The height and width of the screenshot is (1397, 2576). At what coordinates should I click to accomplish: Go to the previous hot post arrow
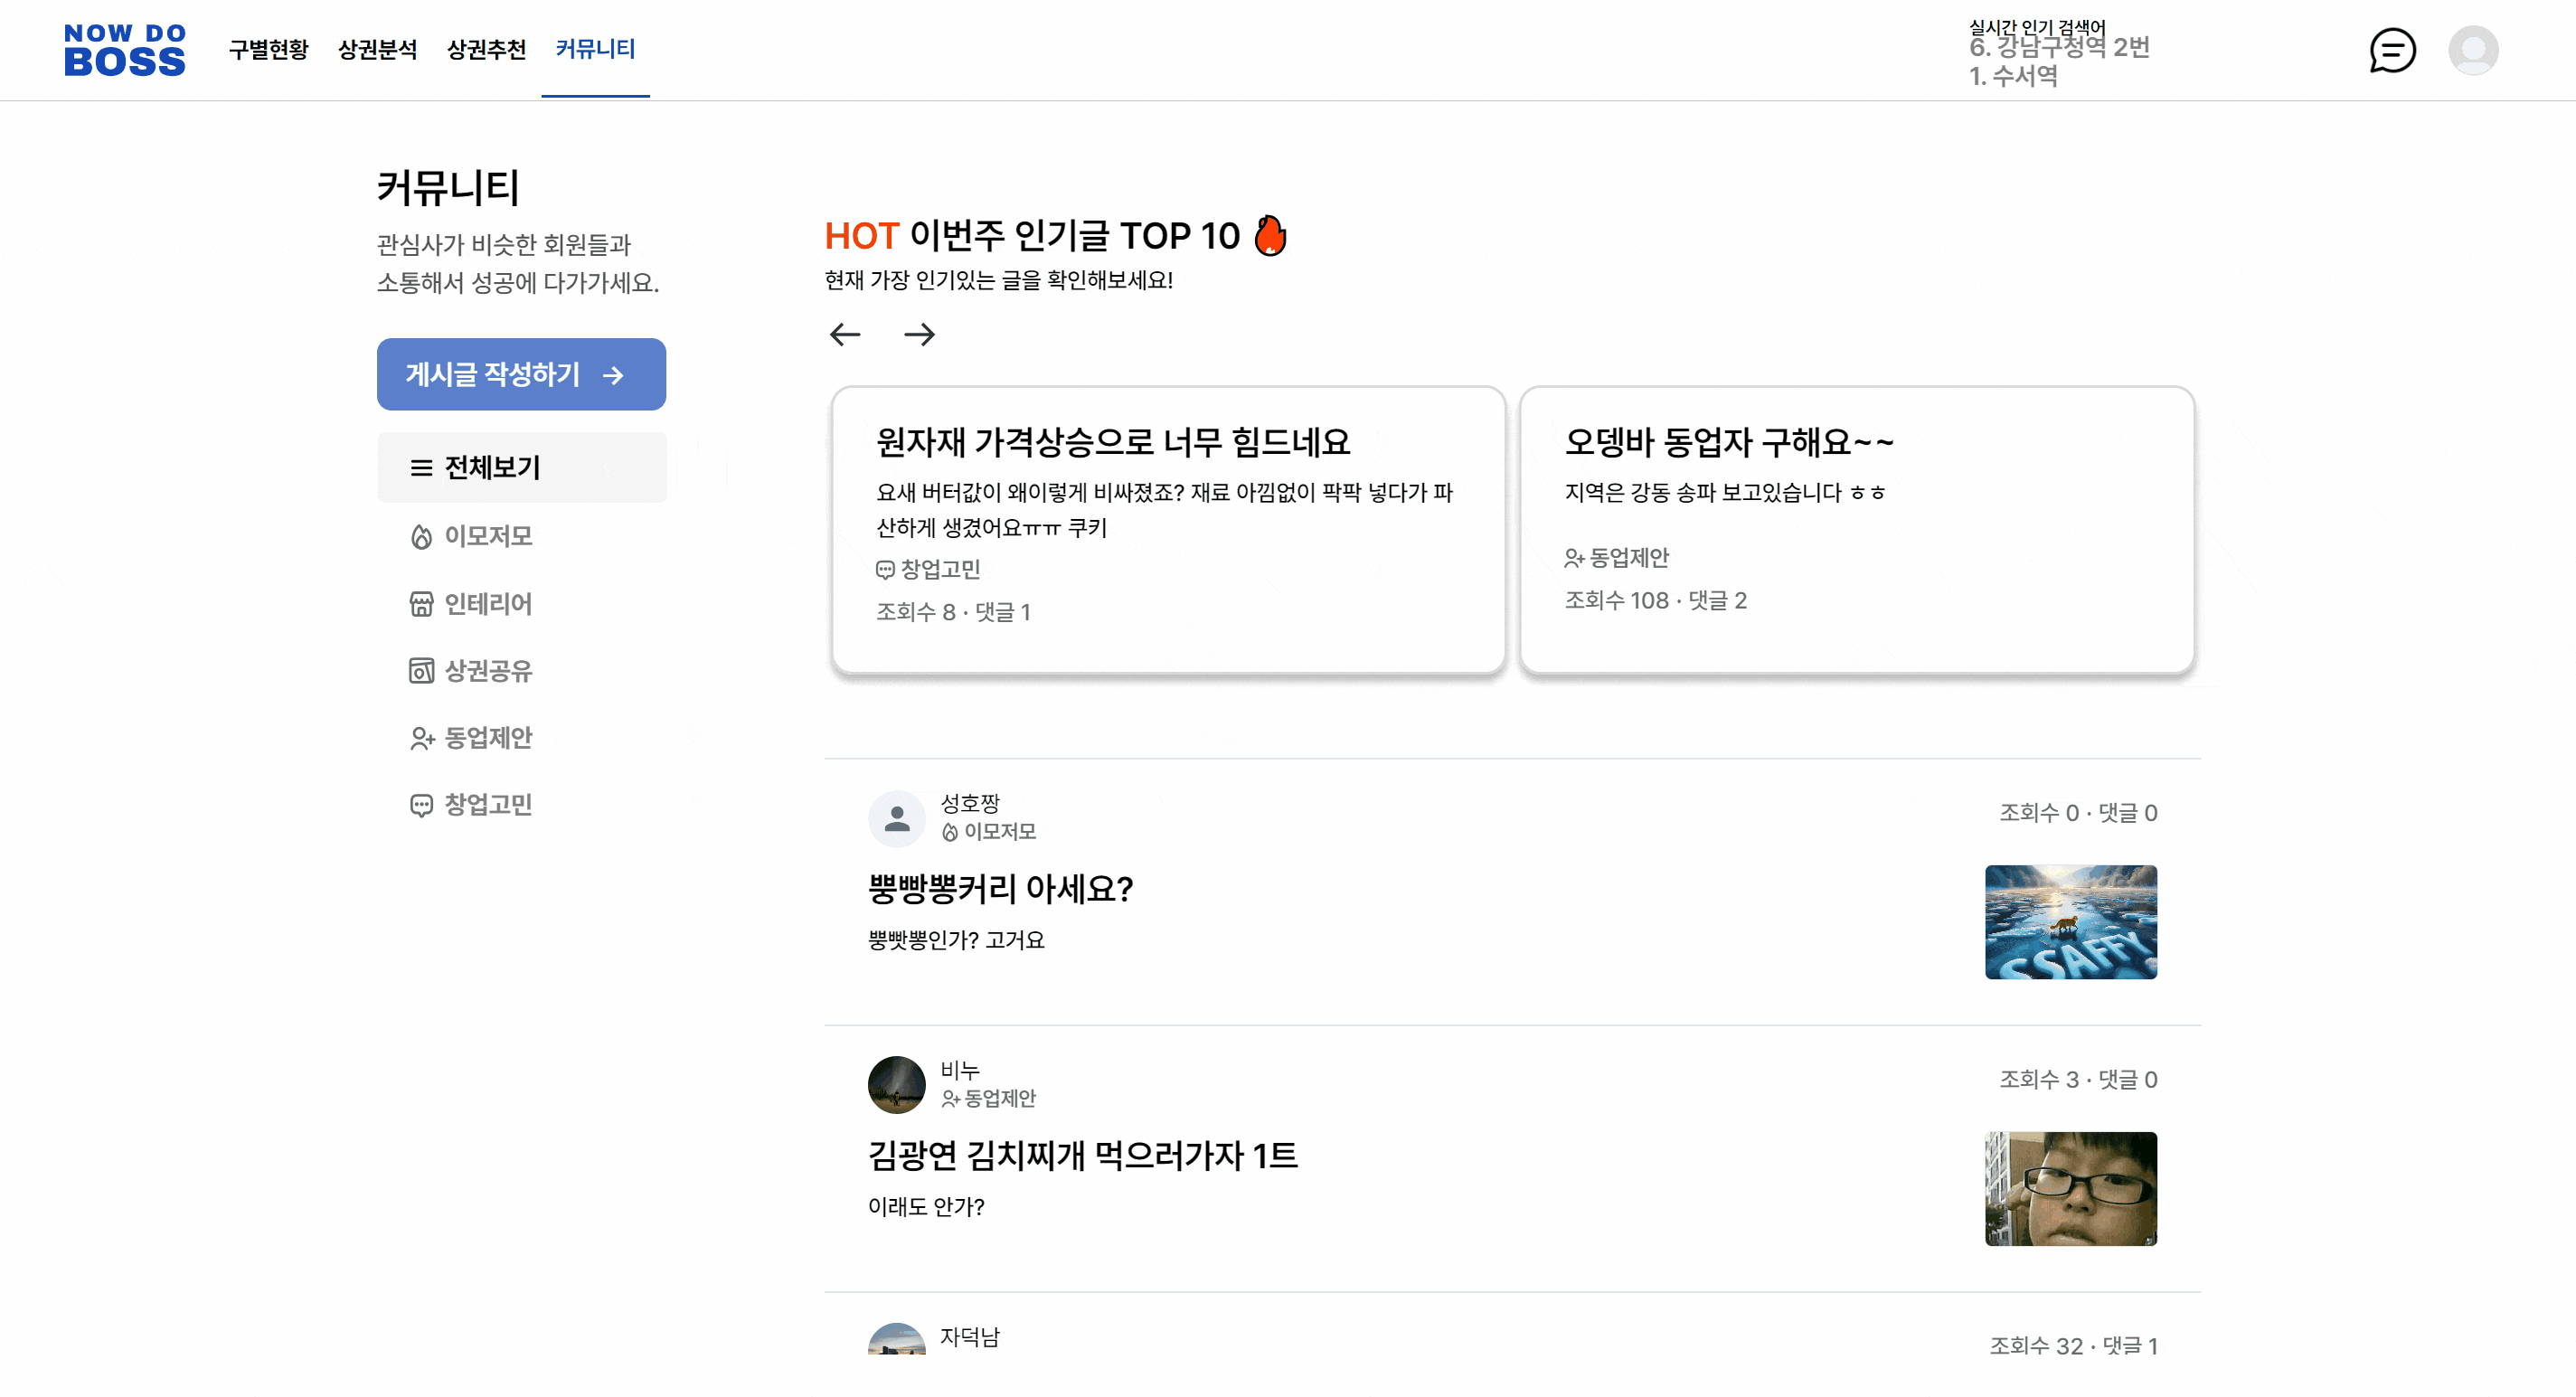[845, 334]
